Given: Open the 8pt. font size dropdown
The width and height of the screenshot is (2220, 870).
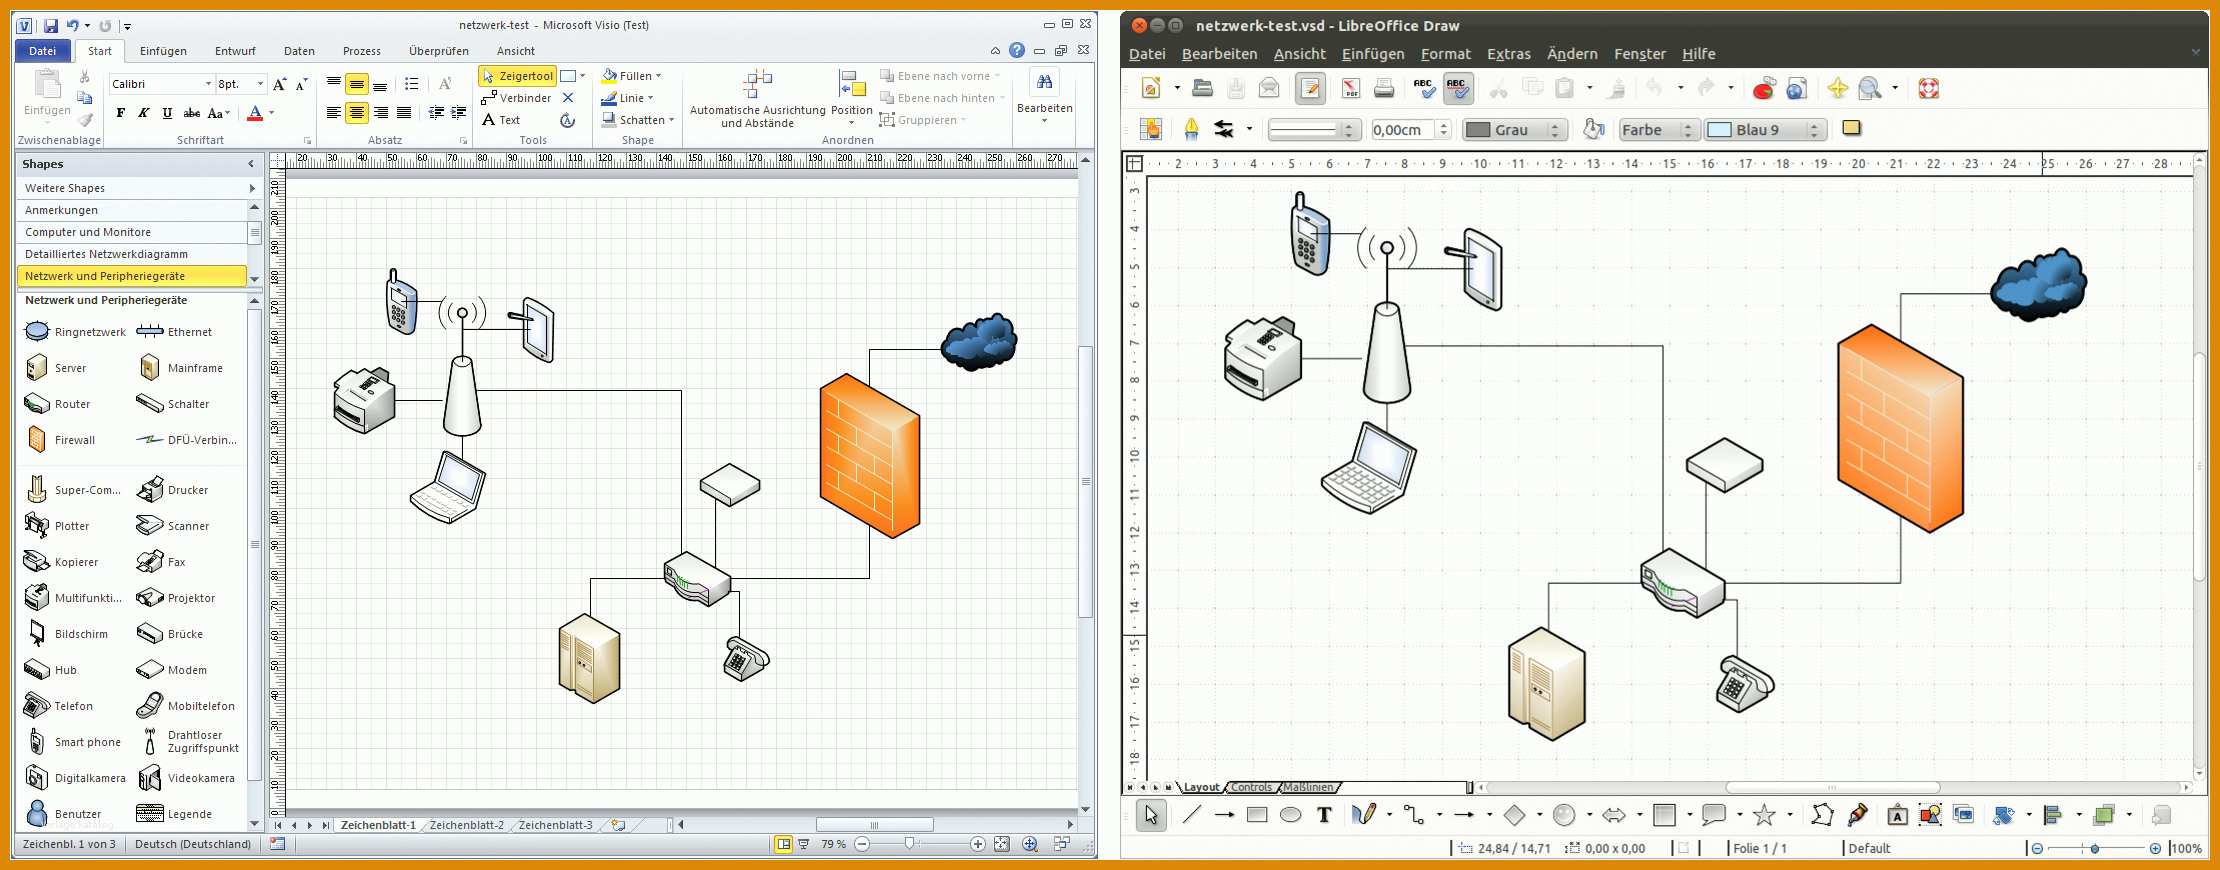Looking at the screenshot, I should [x=260, y=84].
